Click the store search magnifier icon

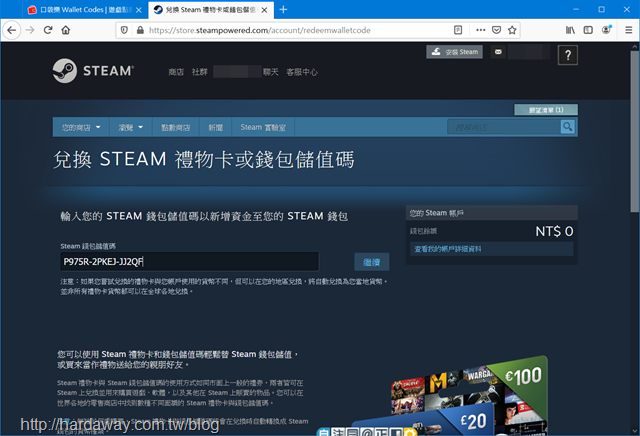click(x=568, y=127)
